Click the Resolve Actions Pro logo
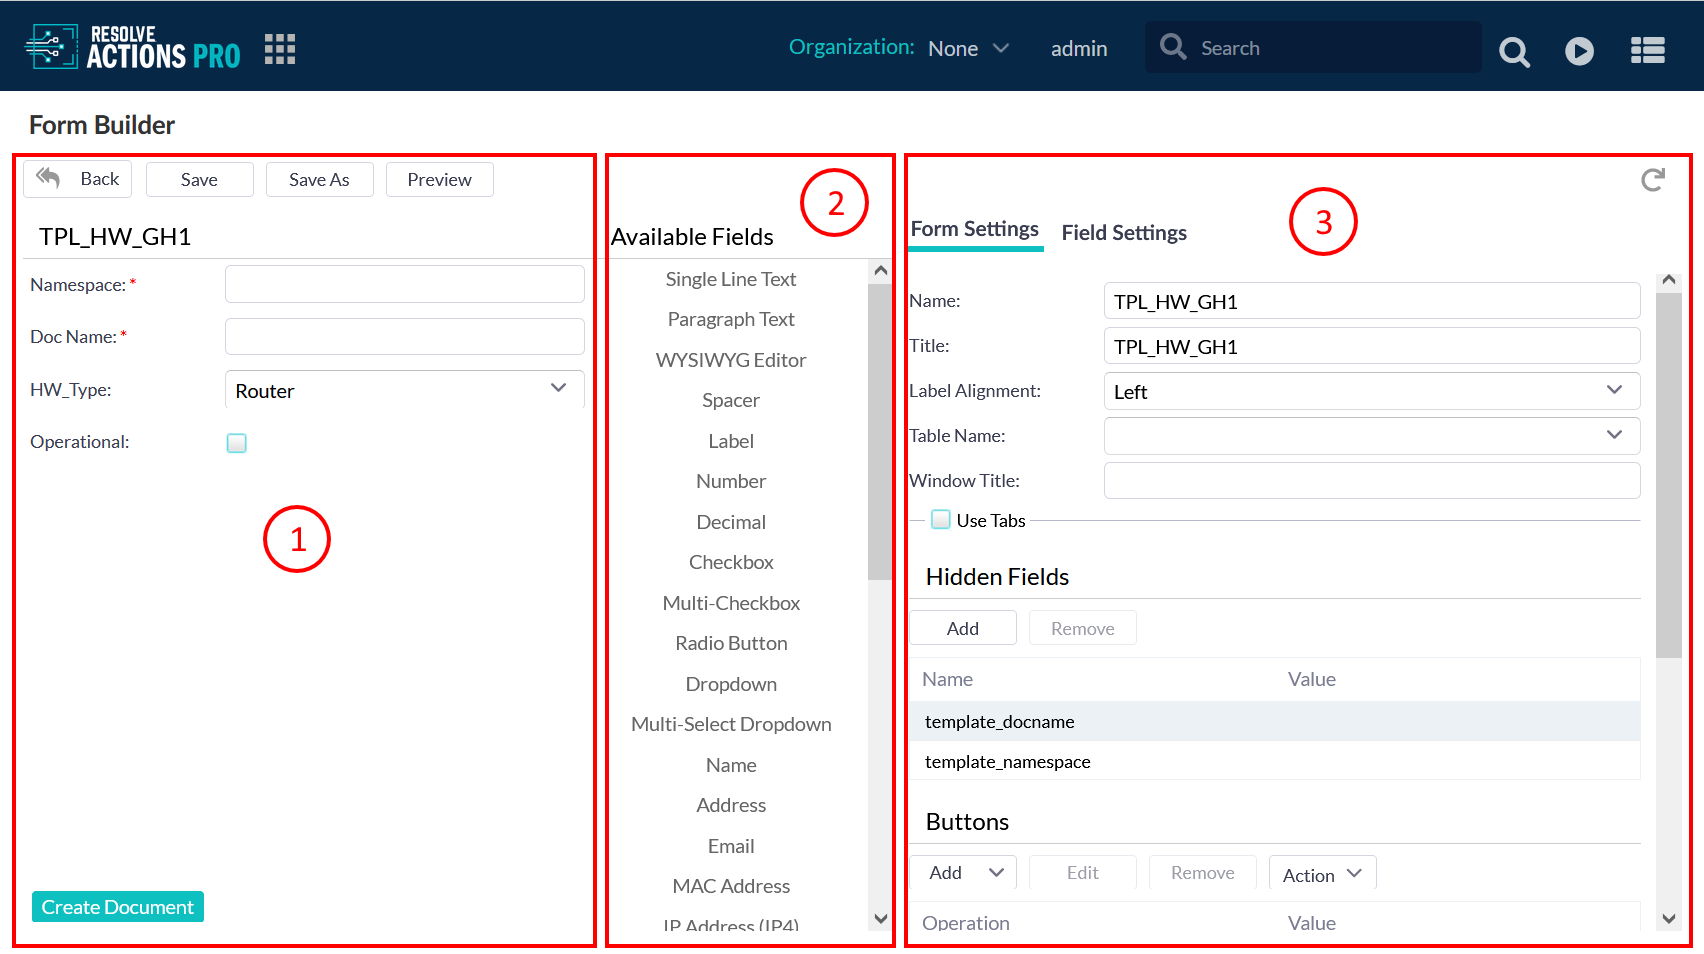1704x954 pixels. 133,47
